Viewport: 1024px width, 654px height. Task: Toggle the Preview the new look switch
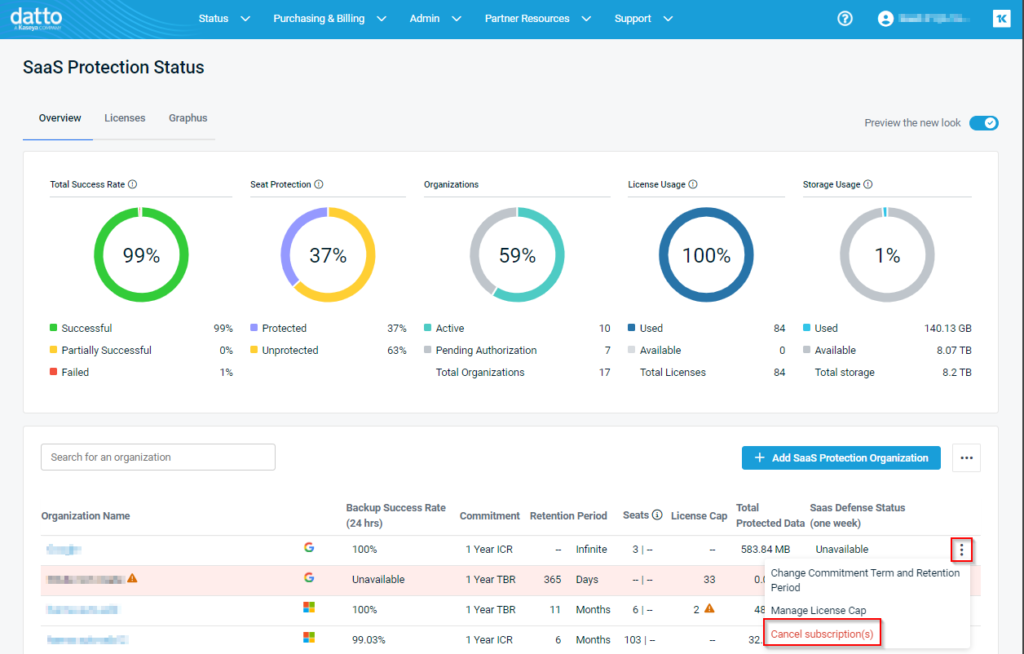(x=984, y=123)
